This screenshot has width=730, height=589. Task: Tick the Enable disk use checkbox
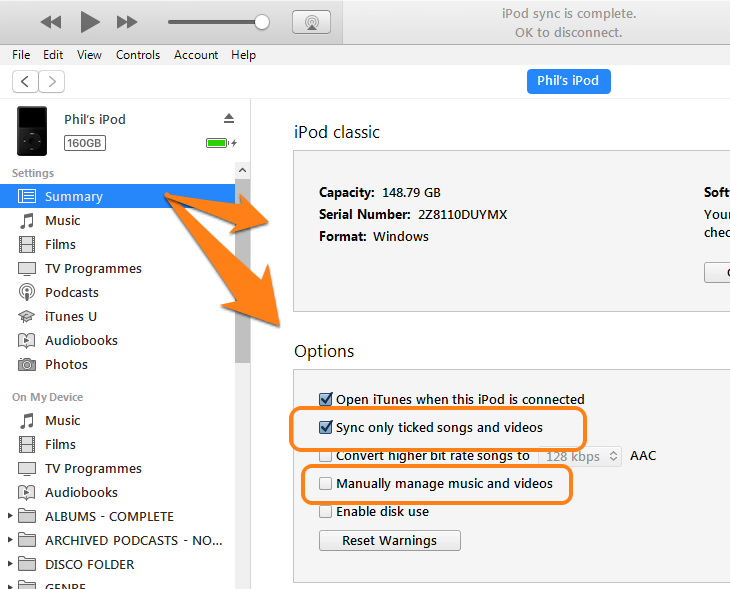pos(325,511)
